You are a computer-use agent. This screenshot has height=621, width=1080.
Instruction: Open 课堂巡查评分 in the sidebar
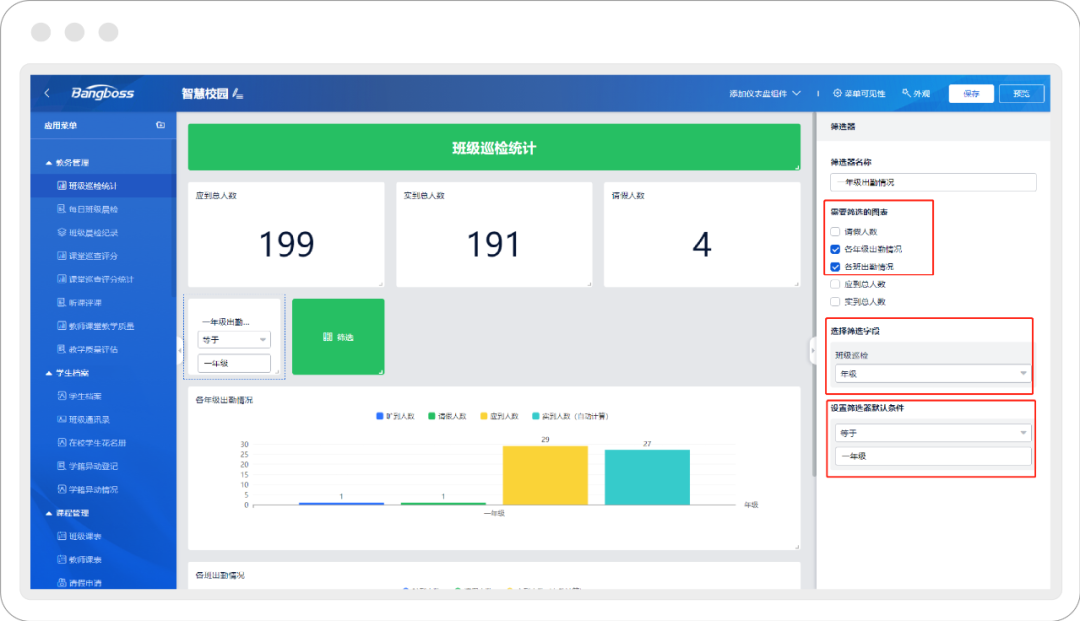click(87, 256)
